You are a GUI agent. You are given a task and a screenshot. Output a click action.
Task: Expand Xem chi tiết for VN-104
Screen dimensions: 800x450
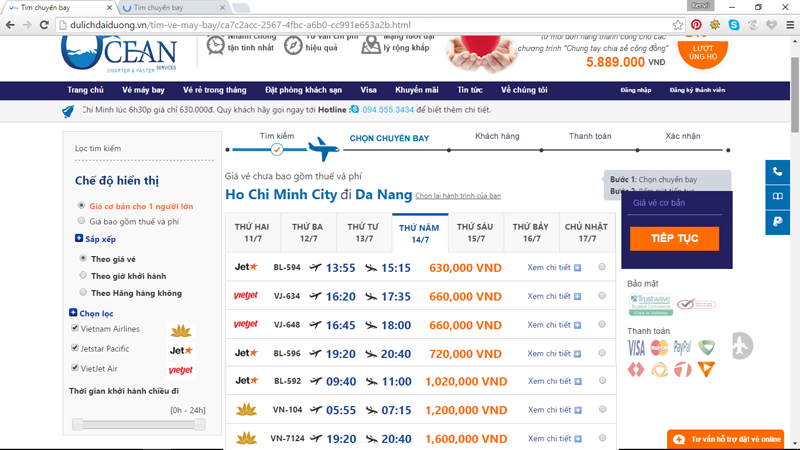(x=555, y=410)
